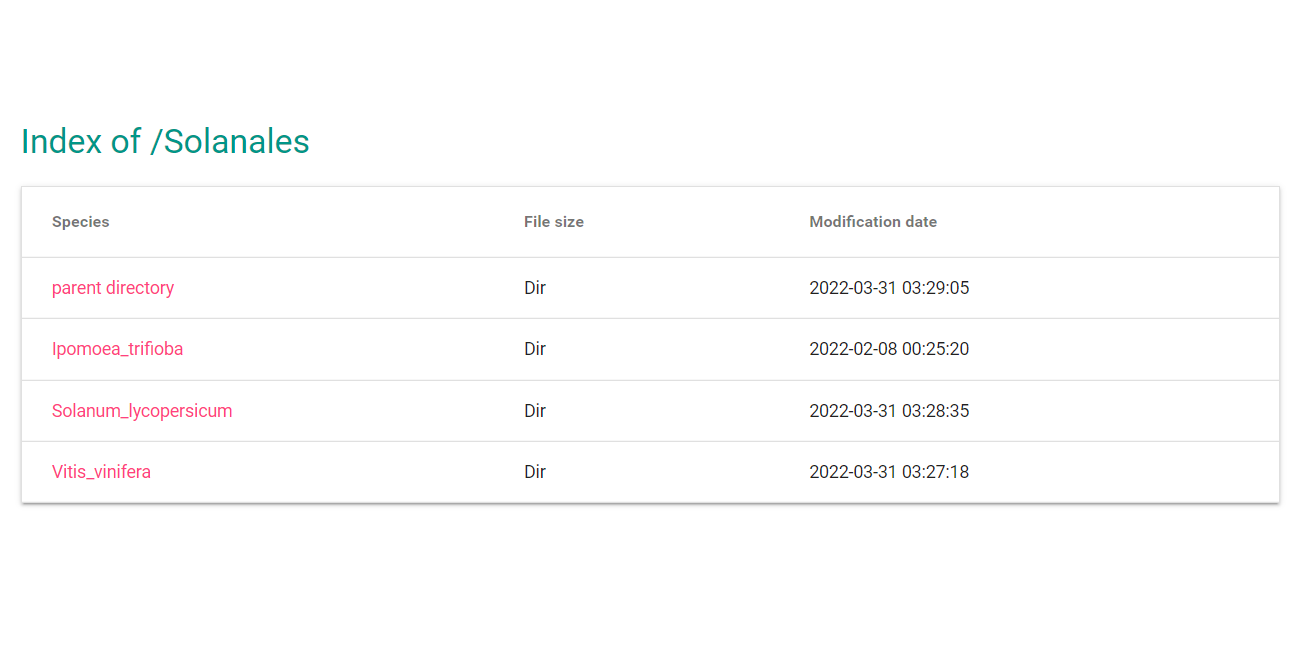Open the parent directory link
Image resolution: width=1295 pixels, height=648 pixels.
[113, 288]
